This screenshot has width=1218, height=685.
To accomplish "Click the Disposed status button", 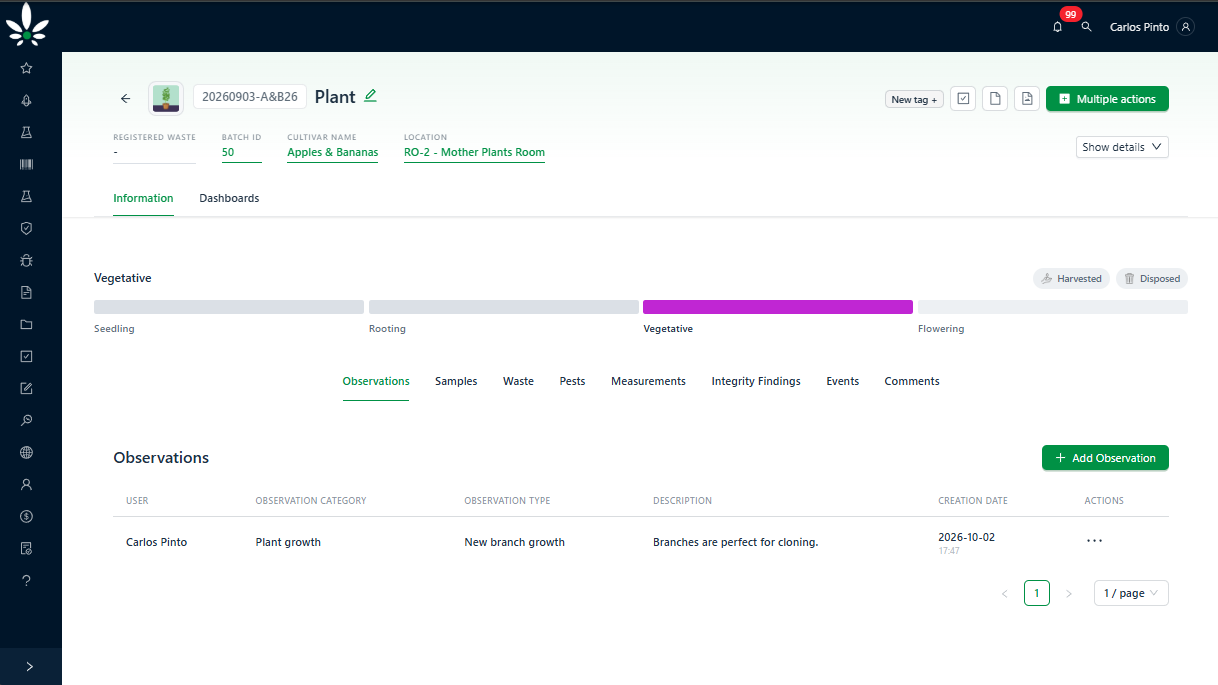I will (x=1152, y=279).
